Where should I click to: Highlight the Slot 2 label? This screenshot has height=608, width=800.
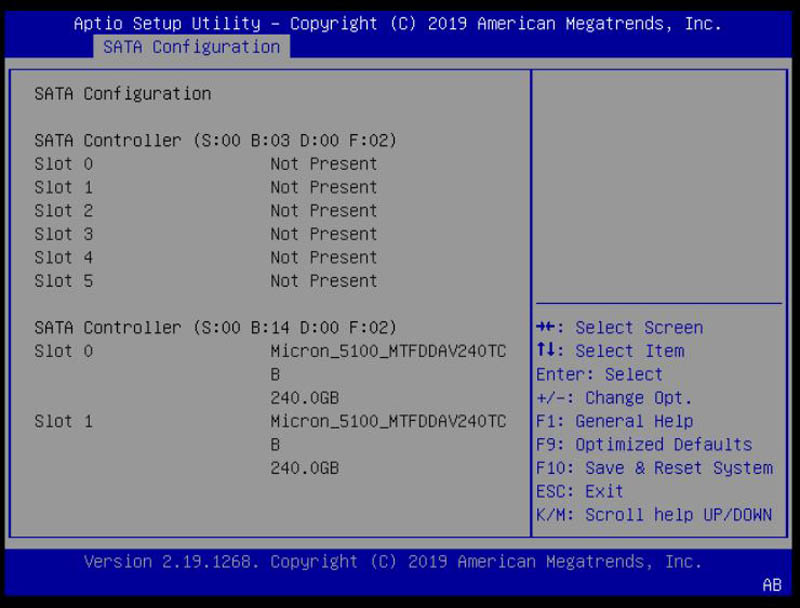tap(64, 211)
